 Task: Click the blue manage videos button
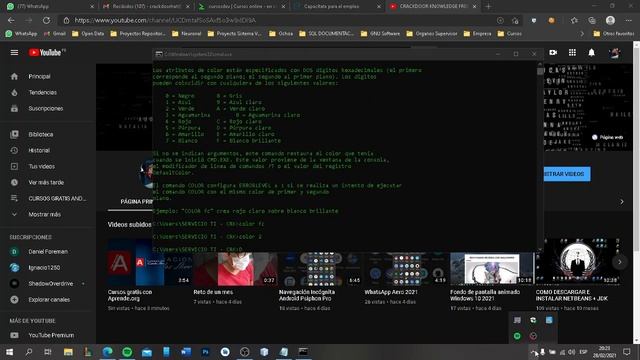(567, 174)
